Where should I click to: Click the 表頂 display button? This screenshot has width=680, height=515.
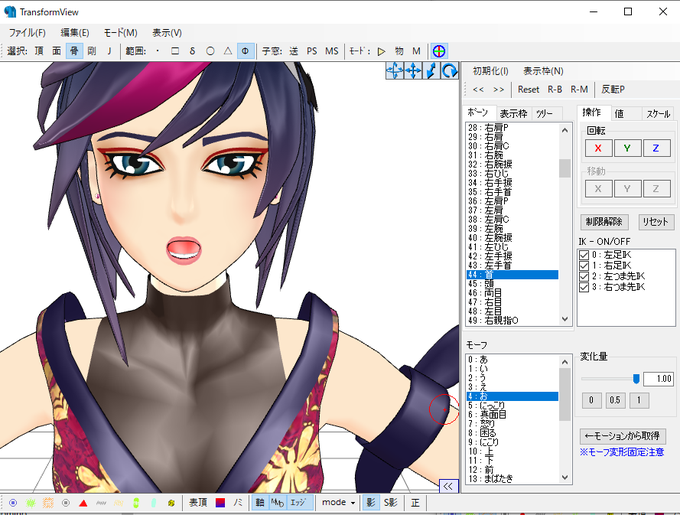click(x=198, y=503)
